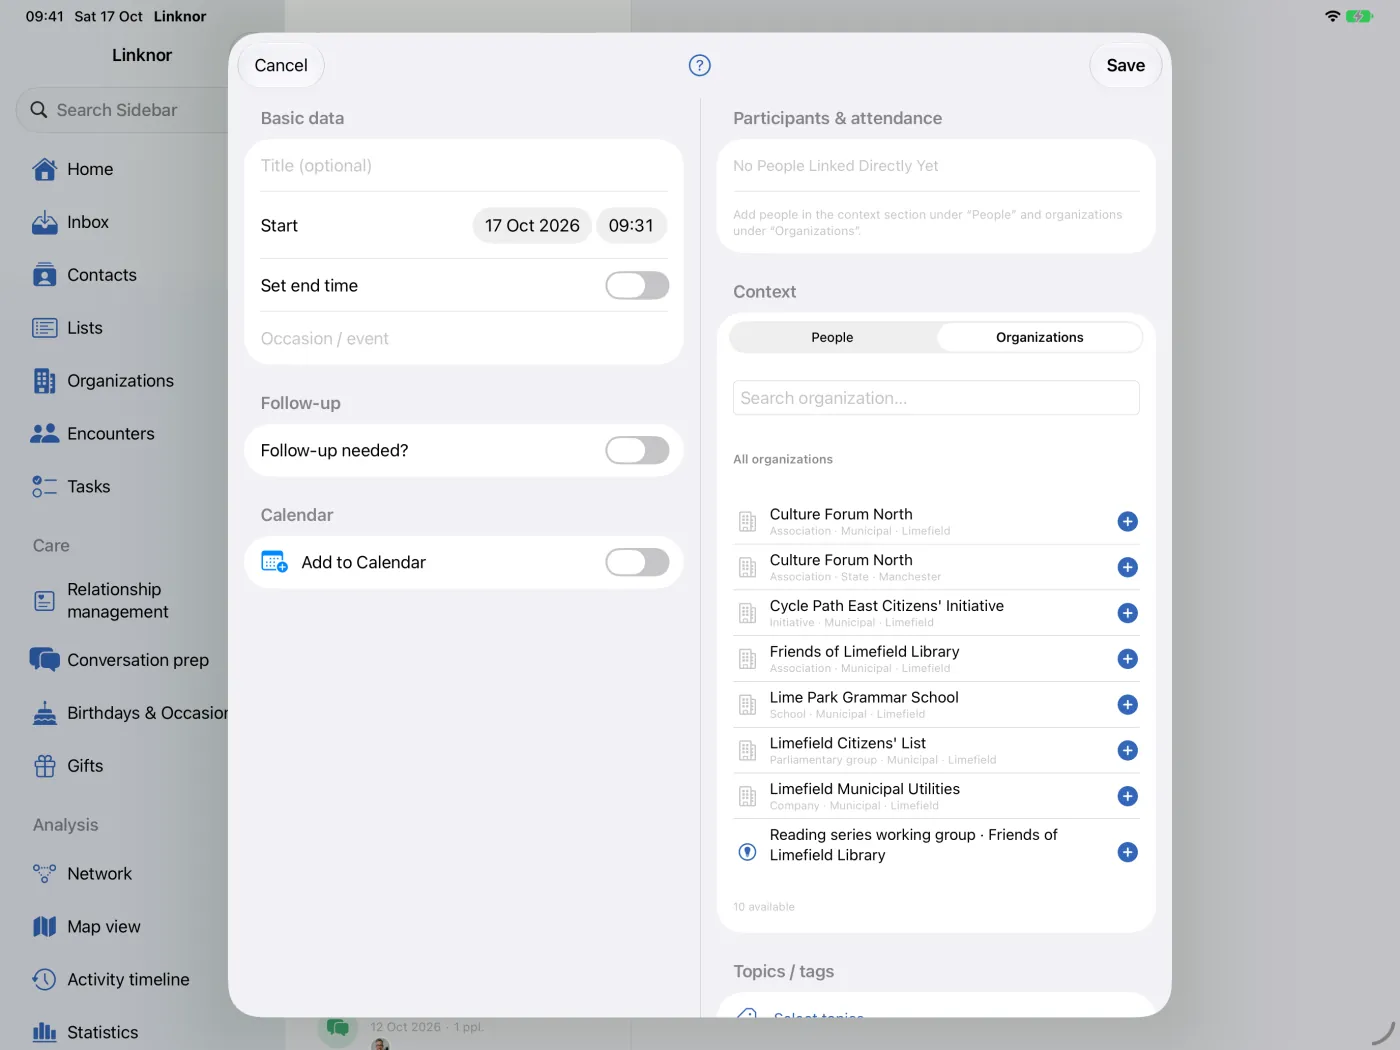The image size is (1400, 1050).
Task: Select the Organizations context tab
Action: pyautogui.click(x=1039, y=338)
